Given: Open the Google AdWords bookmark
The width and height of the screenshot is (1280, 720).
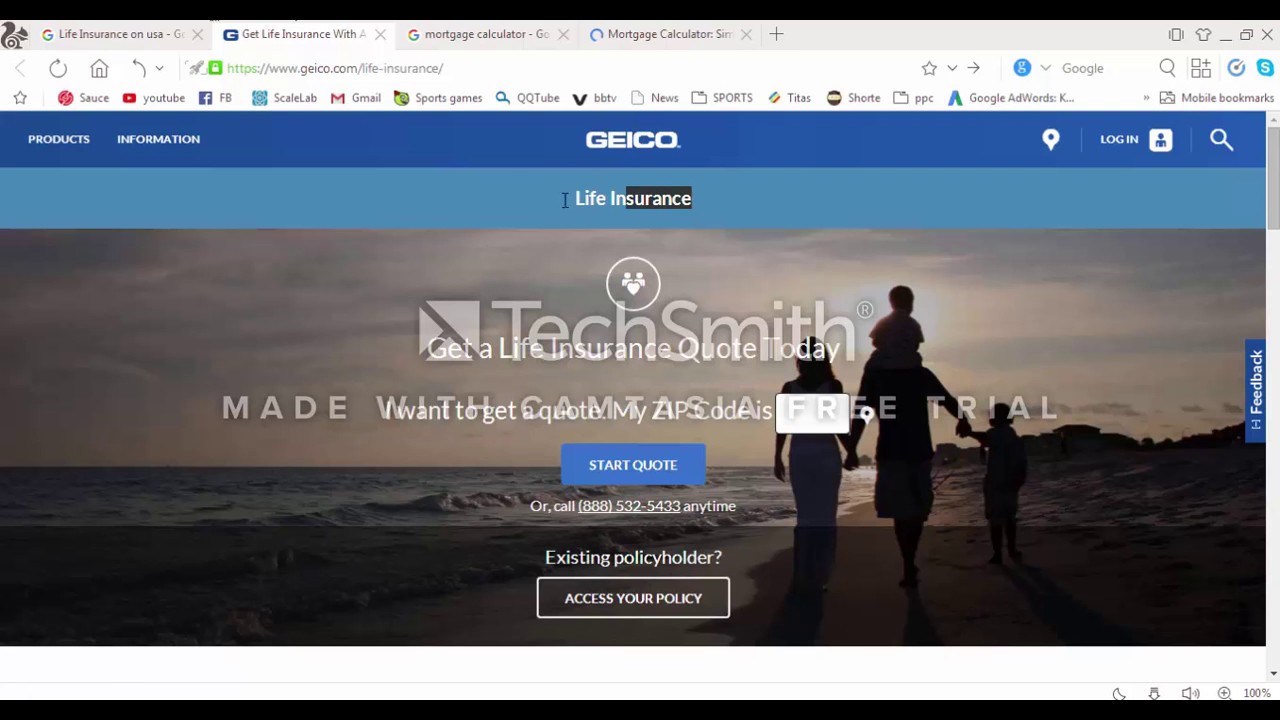Looking at the screenshot, I should coord(1010,98).
